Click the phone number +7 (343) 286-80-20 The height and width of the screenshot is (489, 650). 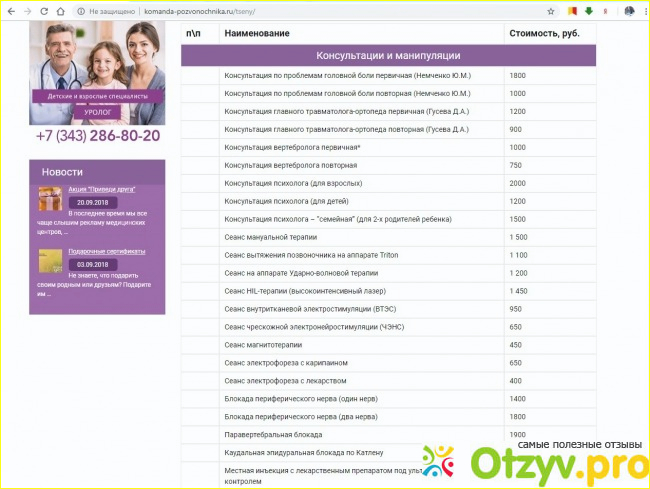point(97,136)
